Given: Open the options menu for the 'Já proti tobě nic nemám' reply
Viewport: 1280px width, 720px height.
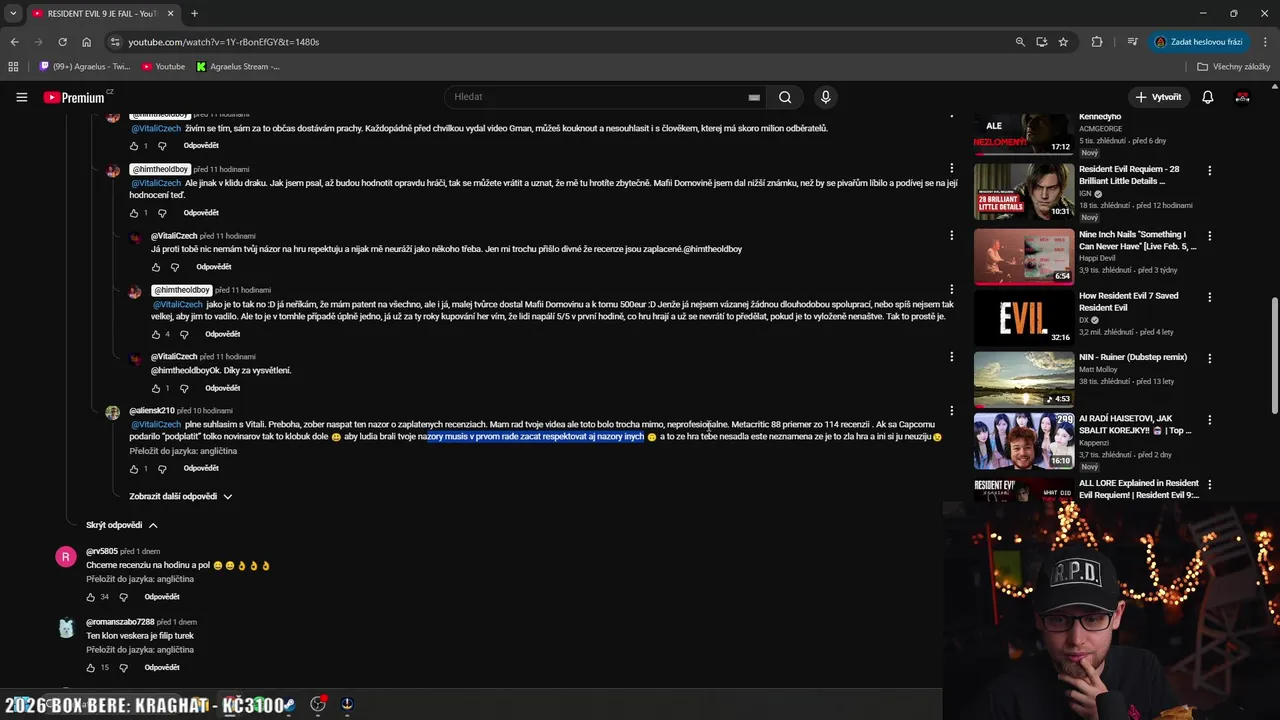Looking at the screenshot, I should click(x=951, y=236).
